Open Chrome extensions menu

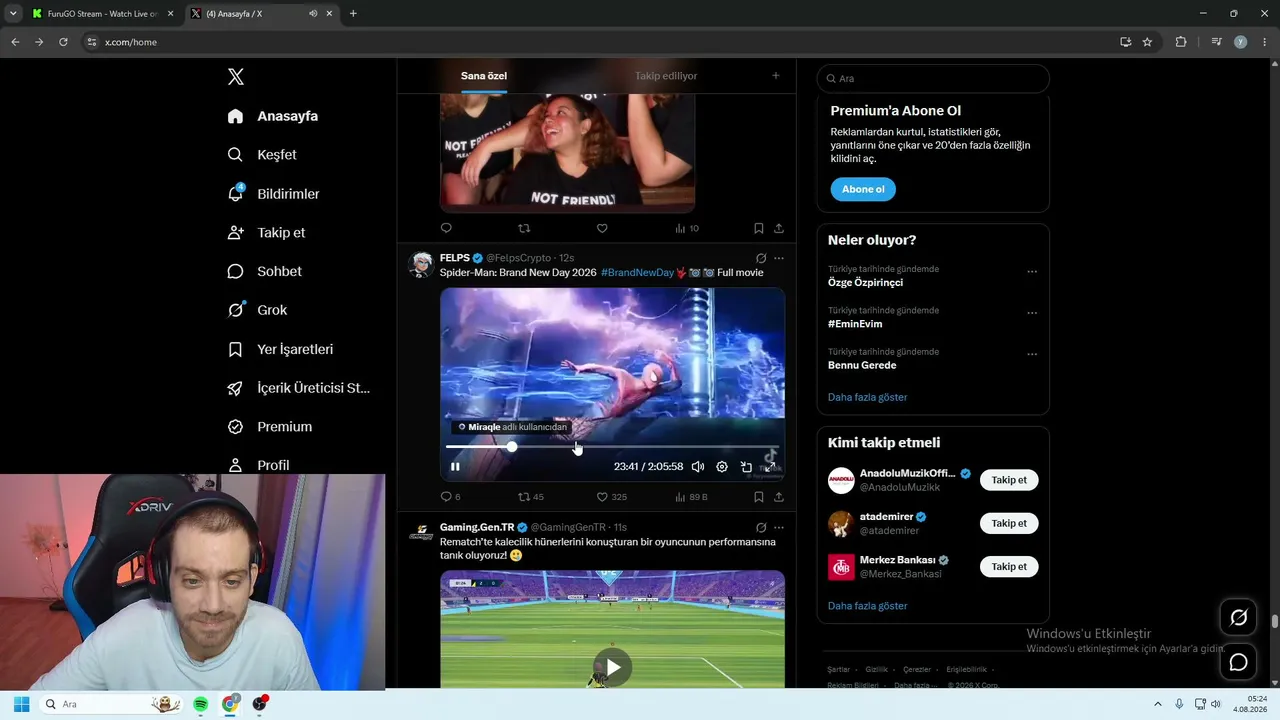coord(1181,42)
